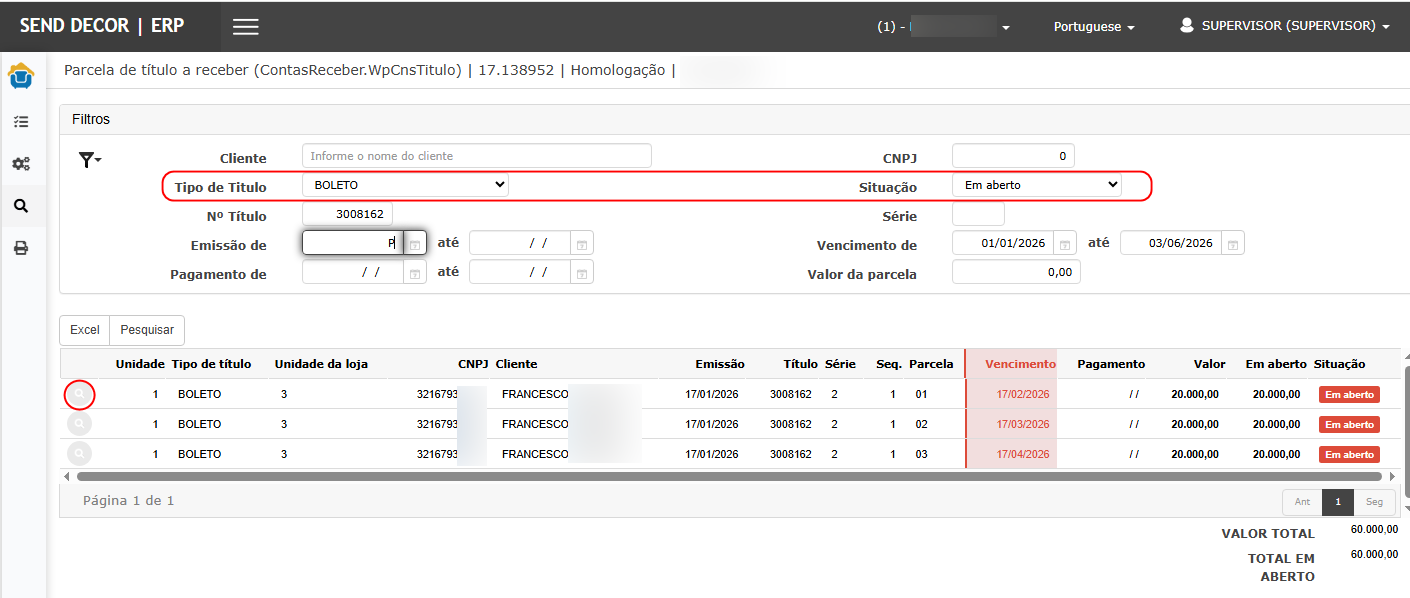
Task: Open calendar picker for Pagamento de start date
Action: coord(415,272)
